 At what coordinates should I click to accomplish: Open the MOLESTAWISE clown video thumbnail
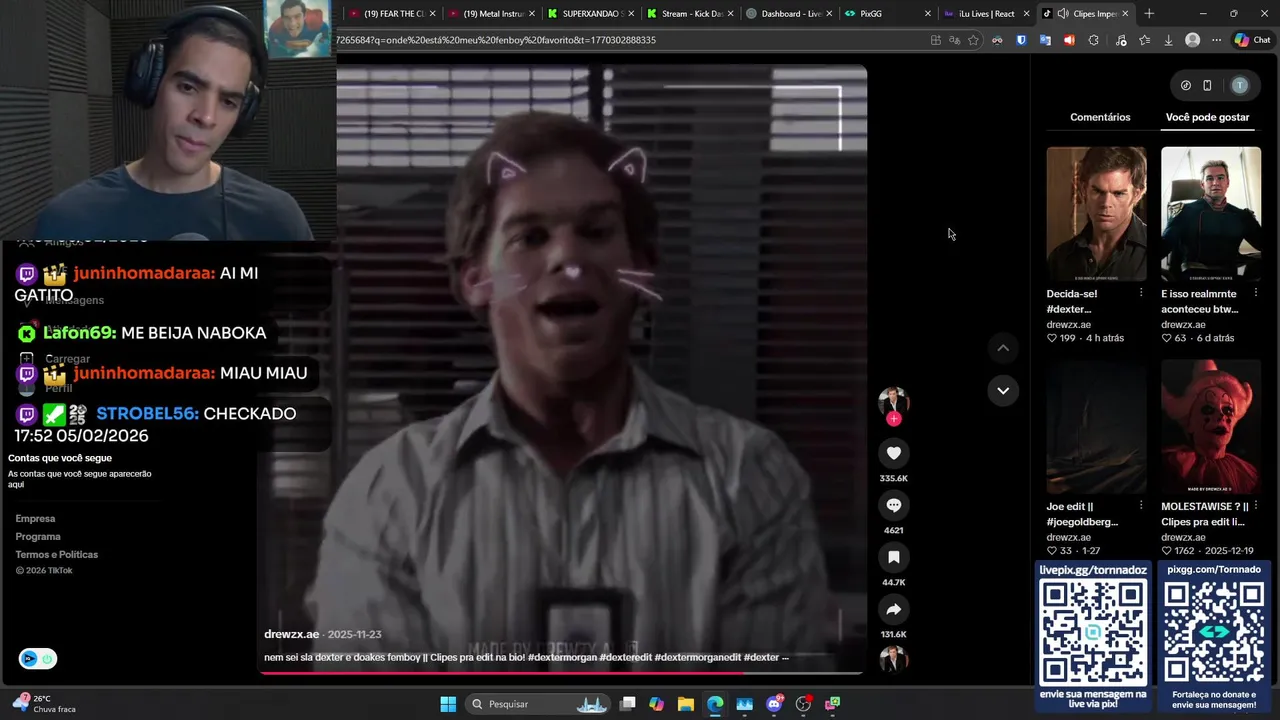[x=1211, y=427]
